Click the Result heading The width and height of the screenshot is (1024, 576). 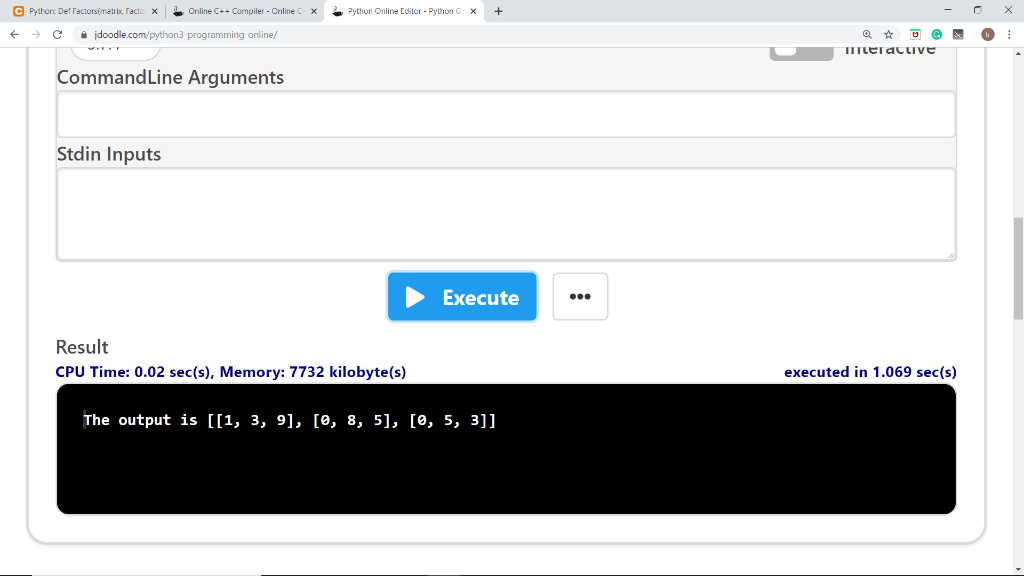point(82,347)
